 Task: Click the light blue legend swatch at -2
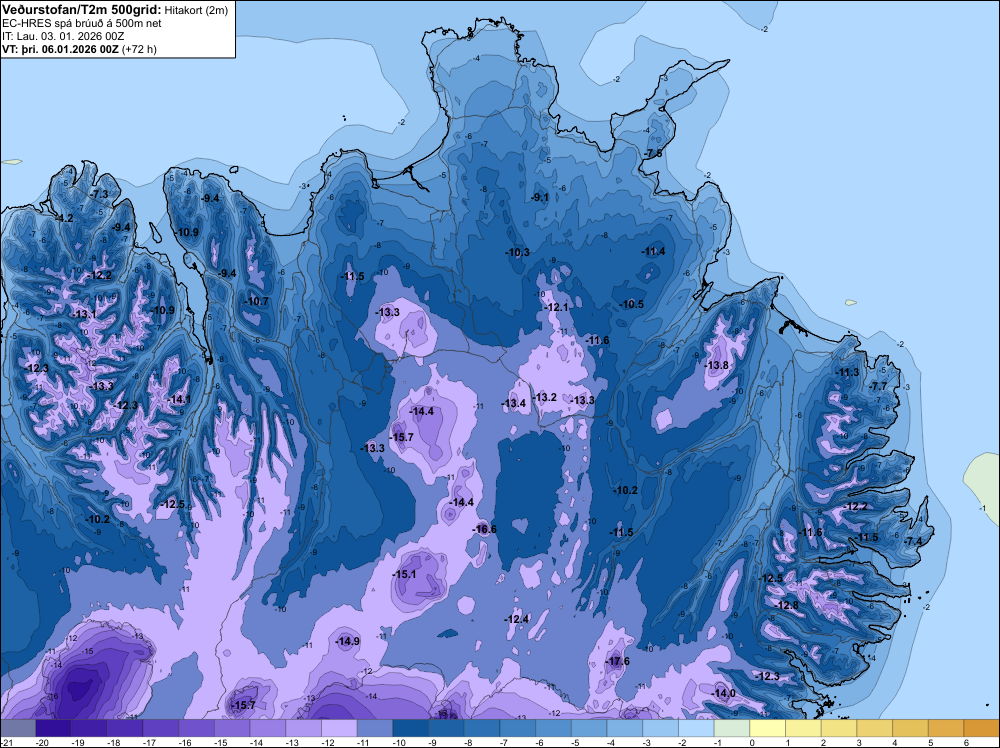tap(696, 728)
